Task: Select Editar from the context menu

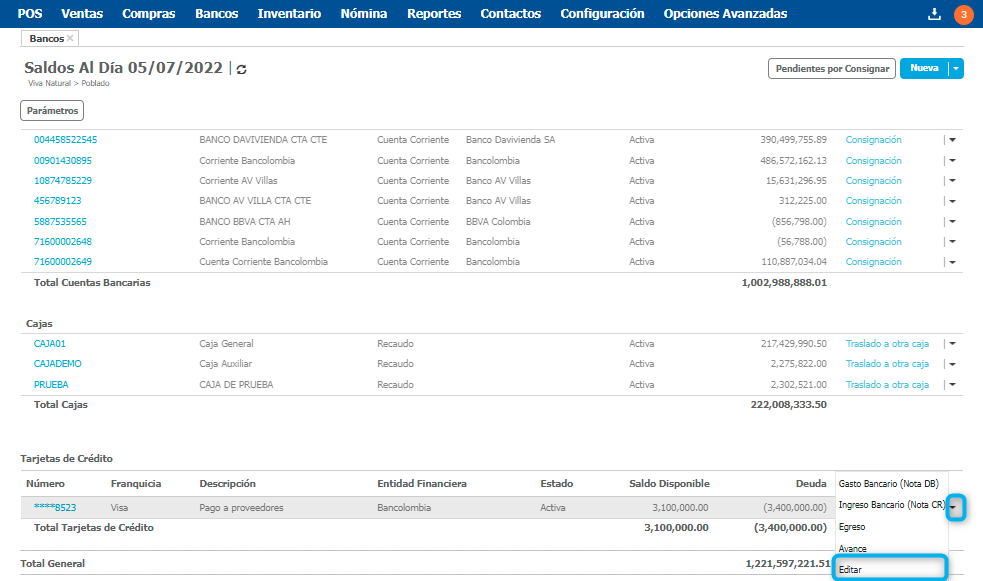Action: [x=851, y=569]
